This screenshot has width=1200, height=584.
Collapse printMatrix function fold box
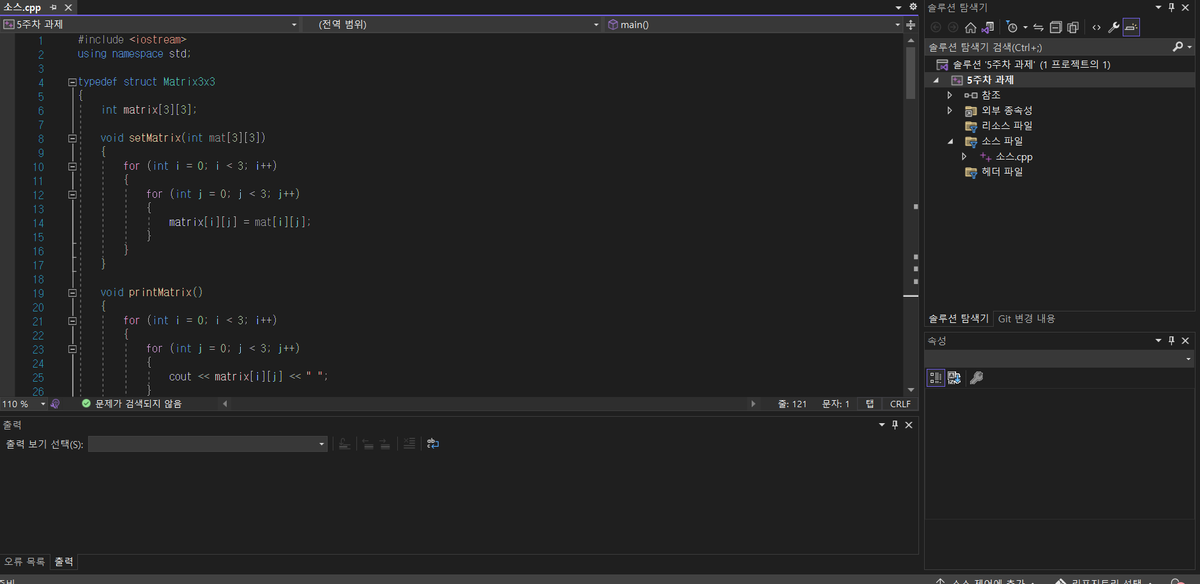pos(71,292)
